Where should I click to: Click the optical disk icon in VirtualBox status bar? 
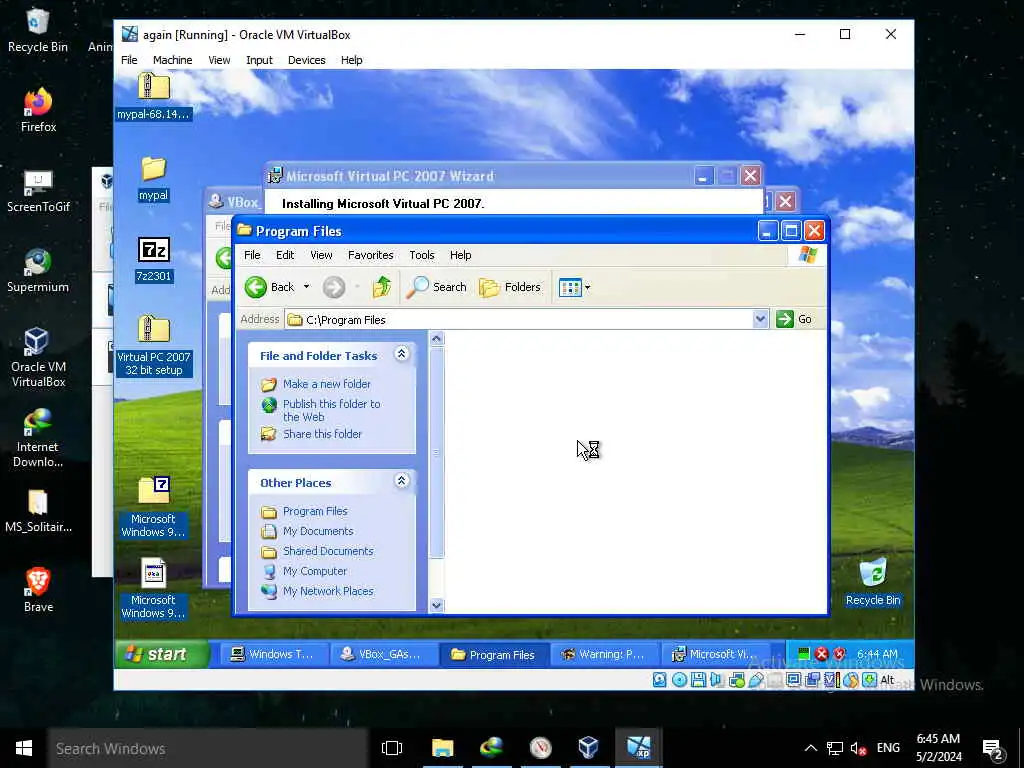tap(679, 680)
